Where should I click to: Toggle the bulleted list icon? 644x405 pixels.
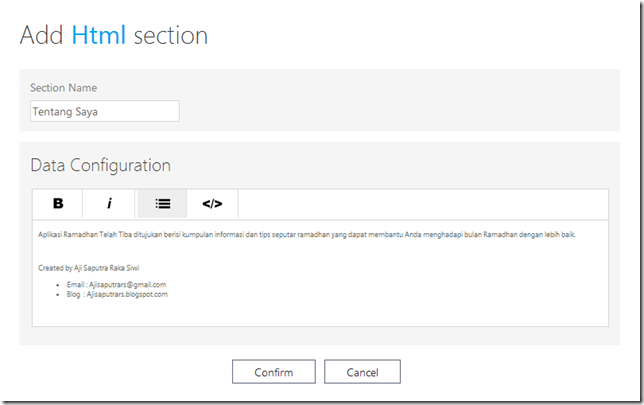162,204
